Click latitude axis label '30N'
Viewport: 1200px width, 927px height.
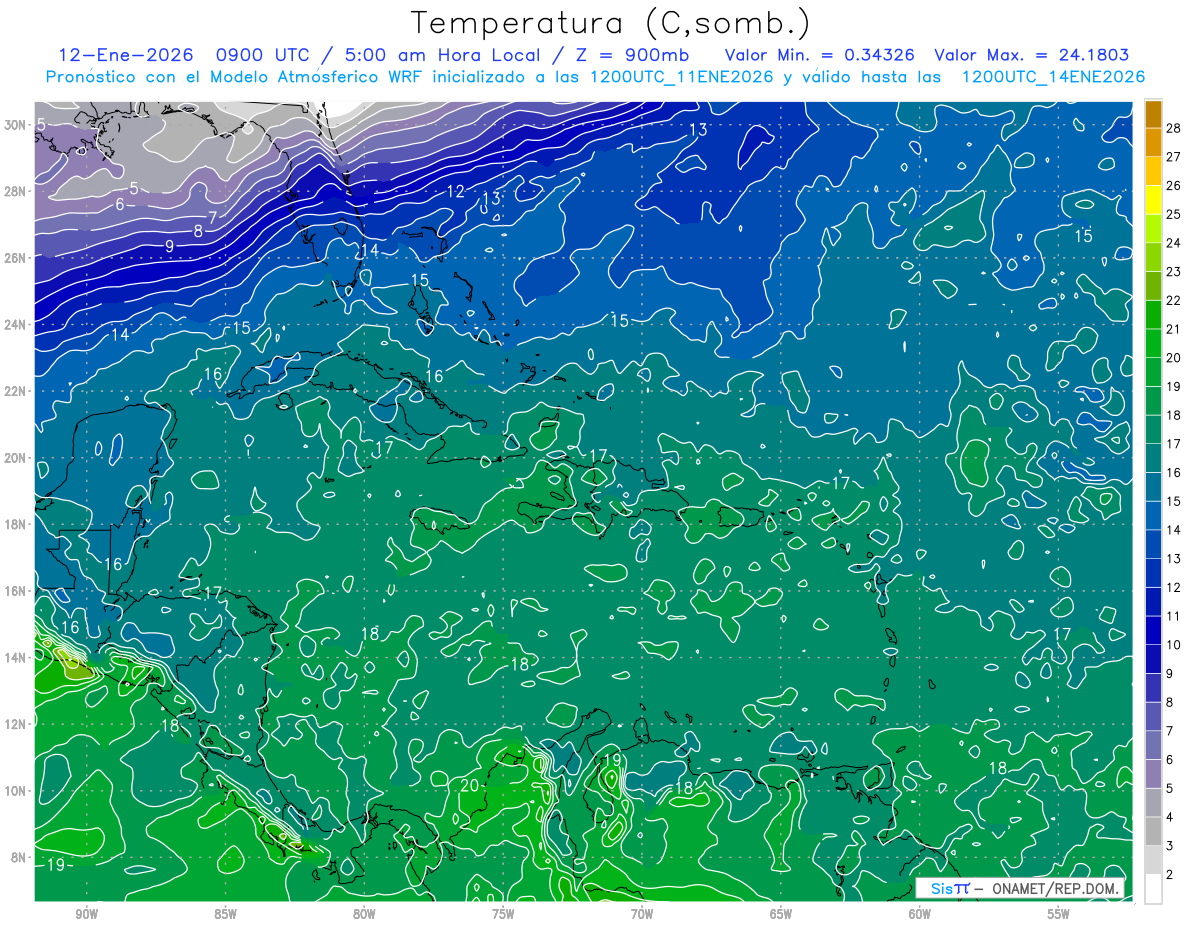point(16,125)
